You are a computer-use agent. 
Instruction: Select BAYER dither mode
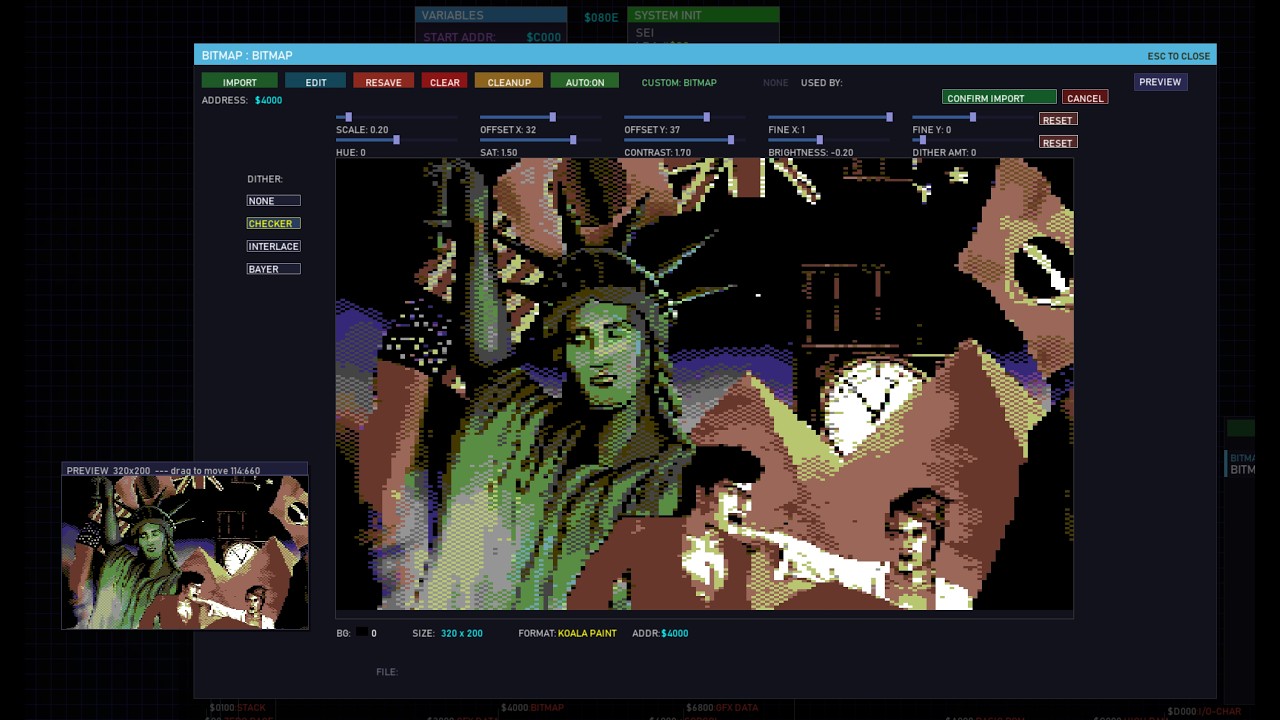(273, 269)
